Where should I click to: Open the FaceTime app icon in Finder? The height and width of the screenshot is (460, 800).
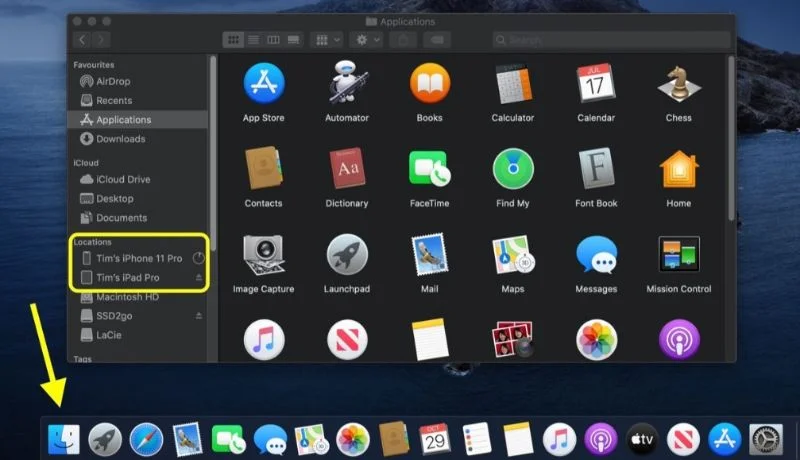[x=430, y=168]
